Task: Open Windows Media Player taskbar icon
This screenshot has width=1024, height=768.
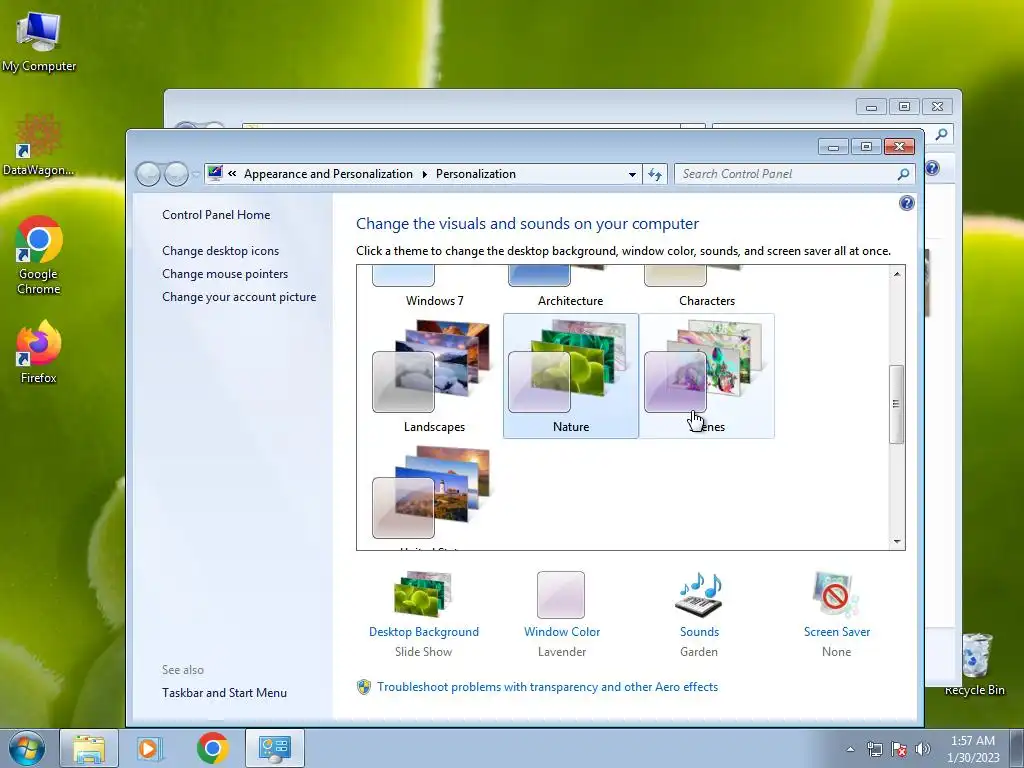Action: [150, 748]
